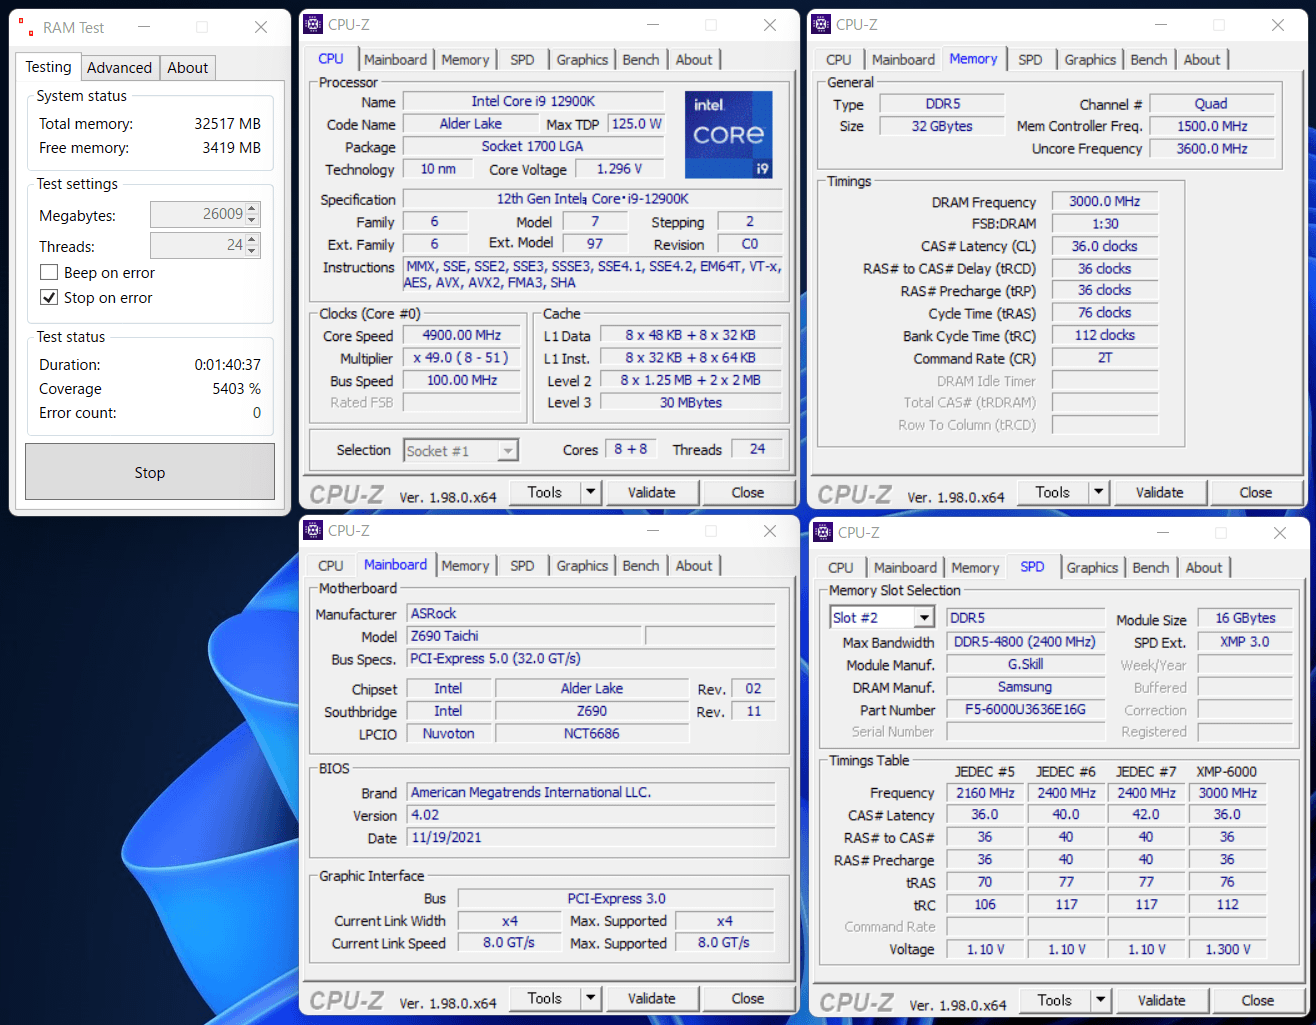The image size is (1316, 1025).
Task: Open About tab in RAM Test
Action: coord(187,68)
